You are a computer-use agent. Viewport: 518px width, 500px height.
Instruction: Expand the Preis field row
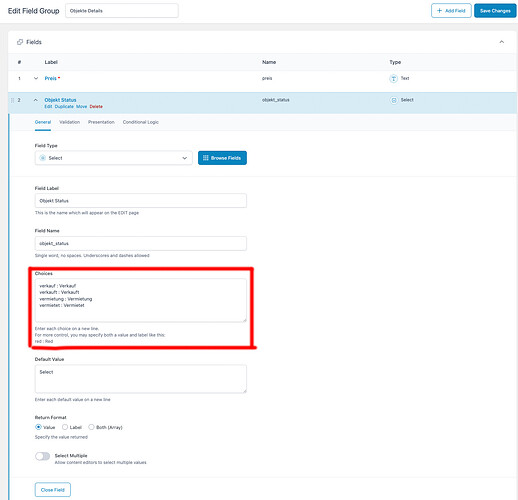pyautogui.click(x=36, y=78)
